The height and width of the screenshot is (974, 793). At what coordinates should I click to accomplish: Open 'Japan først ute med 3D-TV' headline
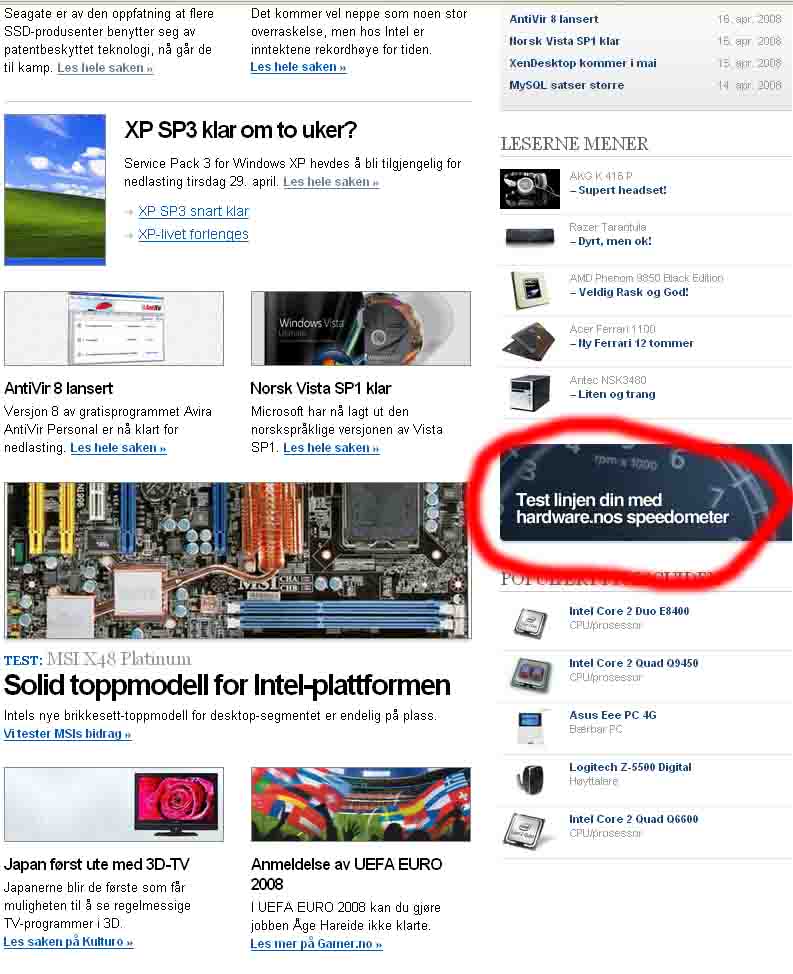click(x=96, y=865)
